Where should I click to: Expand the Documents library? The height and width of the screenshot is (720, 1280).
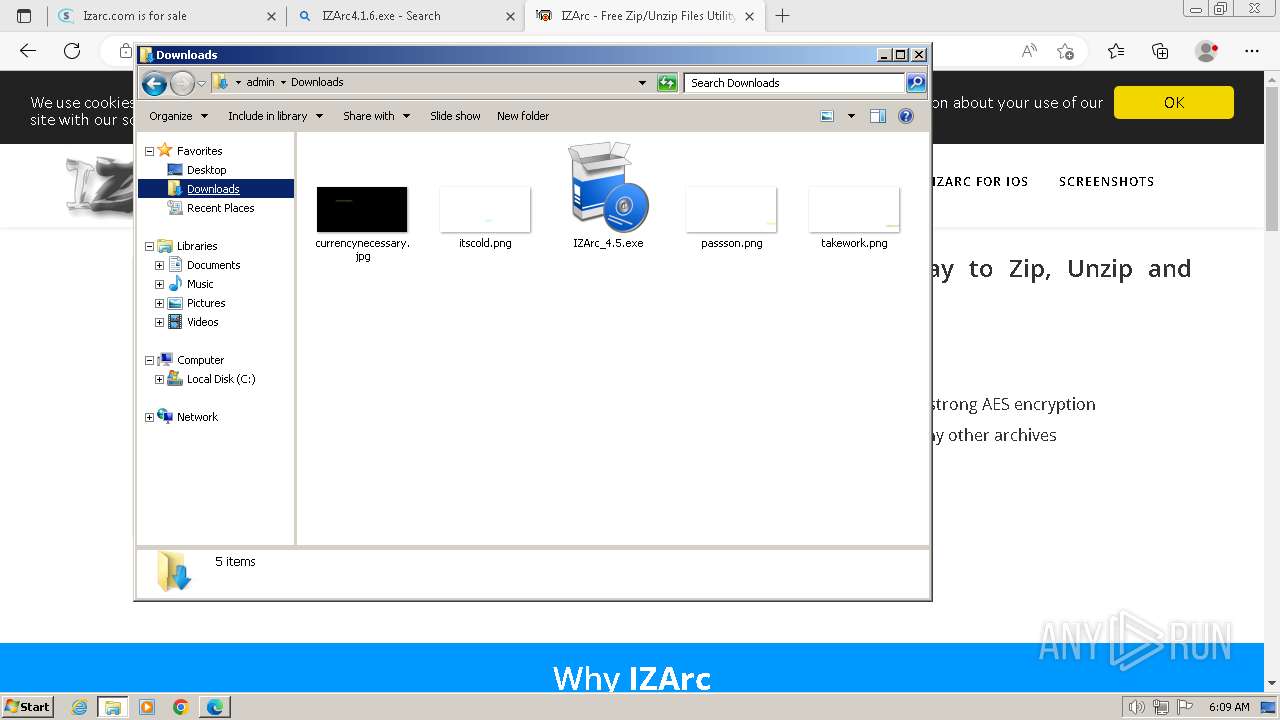click(159, 265)
